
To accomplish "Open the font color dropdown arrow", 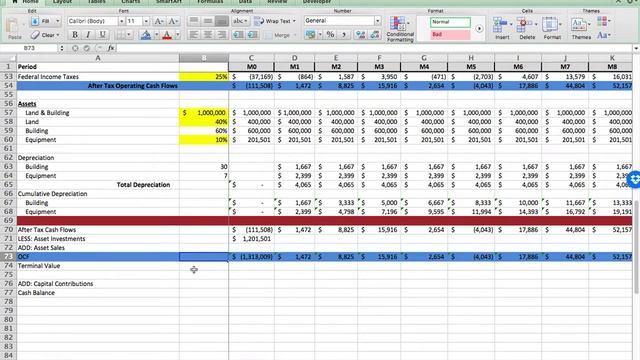I will tap(177, 35).
